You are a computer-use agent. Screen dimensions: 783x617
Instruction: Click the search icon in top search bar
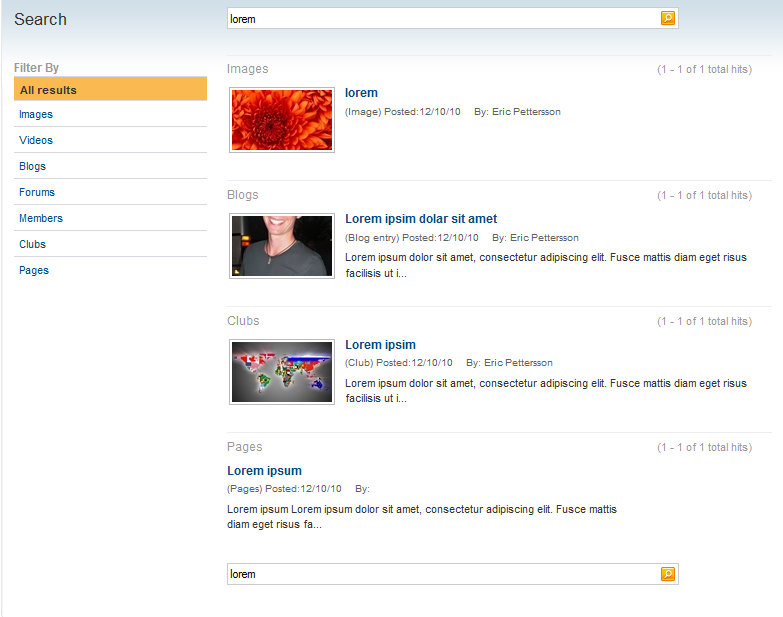point(668,18)
